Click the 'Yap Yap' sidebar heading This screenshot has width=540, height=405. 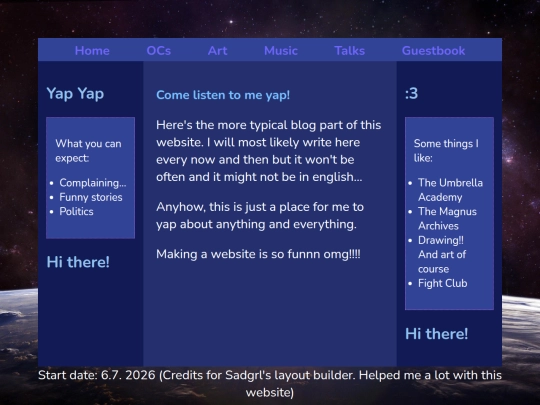(x=75, y=93)
